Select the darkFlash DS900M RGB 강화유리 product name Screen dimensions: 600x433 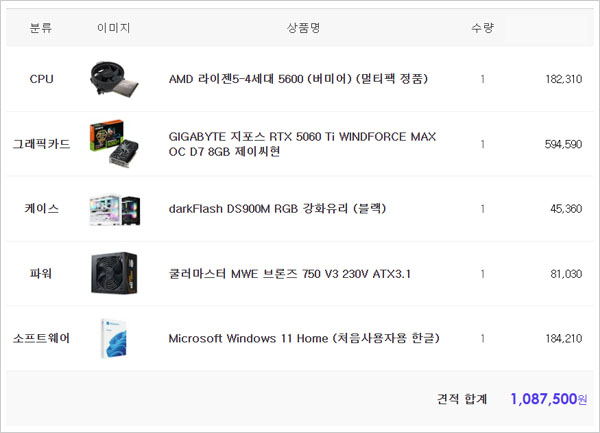click(277, 209)
